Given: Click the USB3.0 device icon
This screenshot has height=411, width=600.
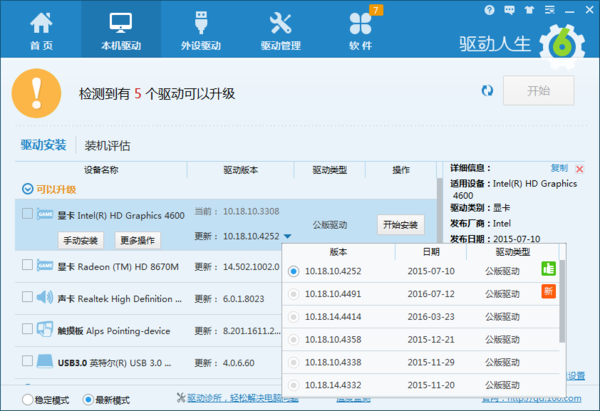Looking at the screenshot, I should [45, 361].
